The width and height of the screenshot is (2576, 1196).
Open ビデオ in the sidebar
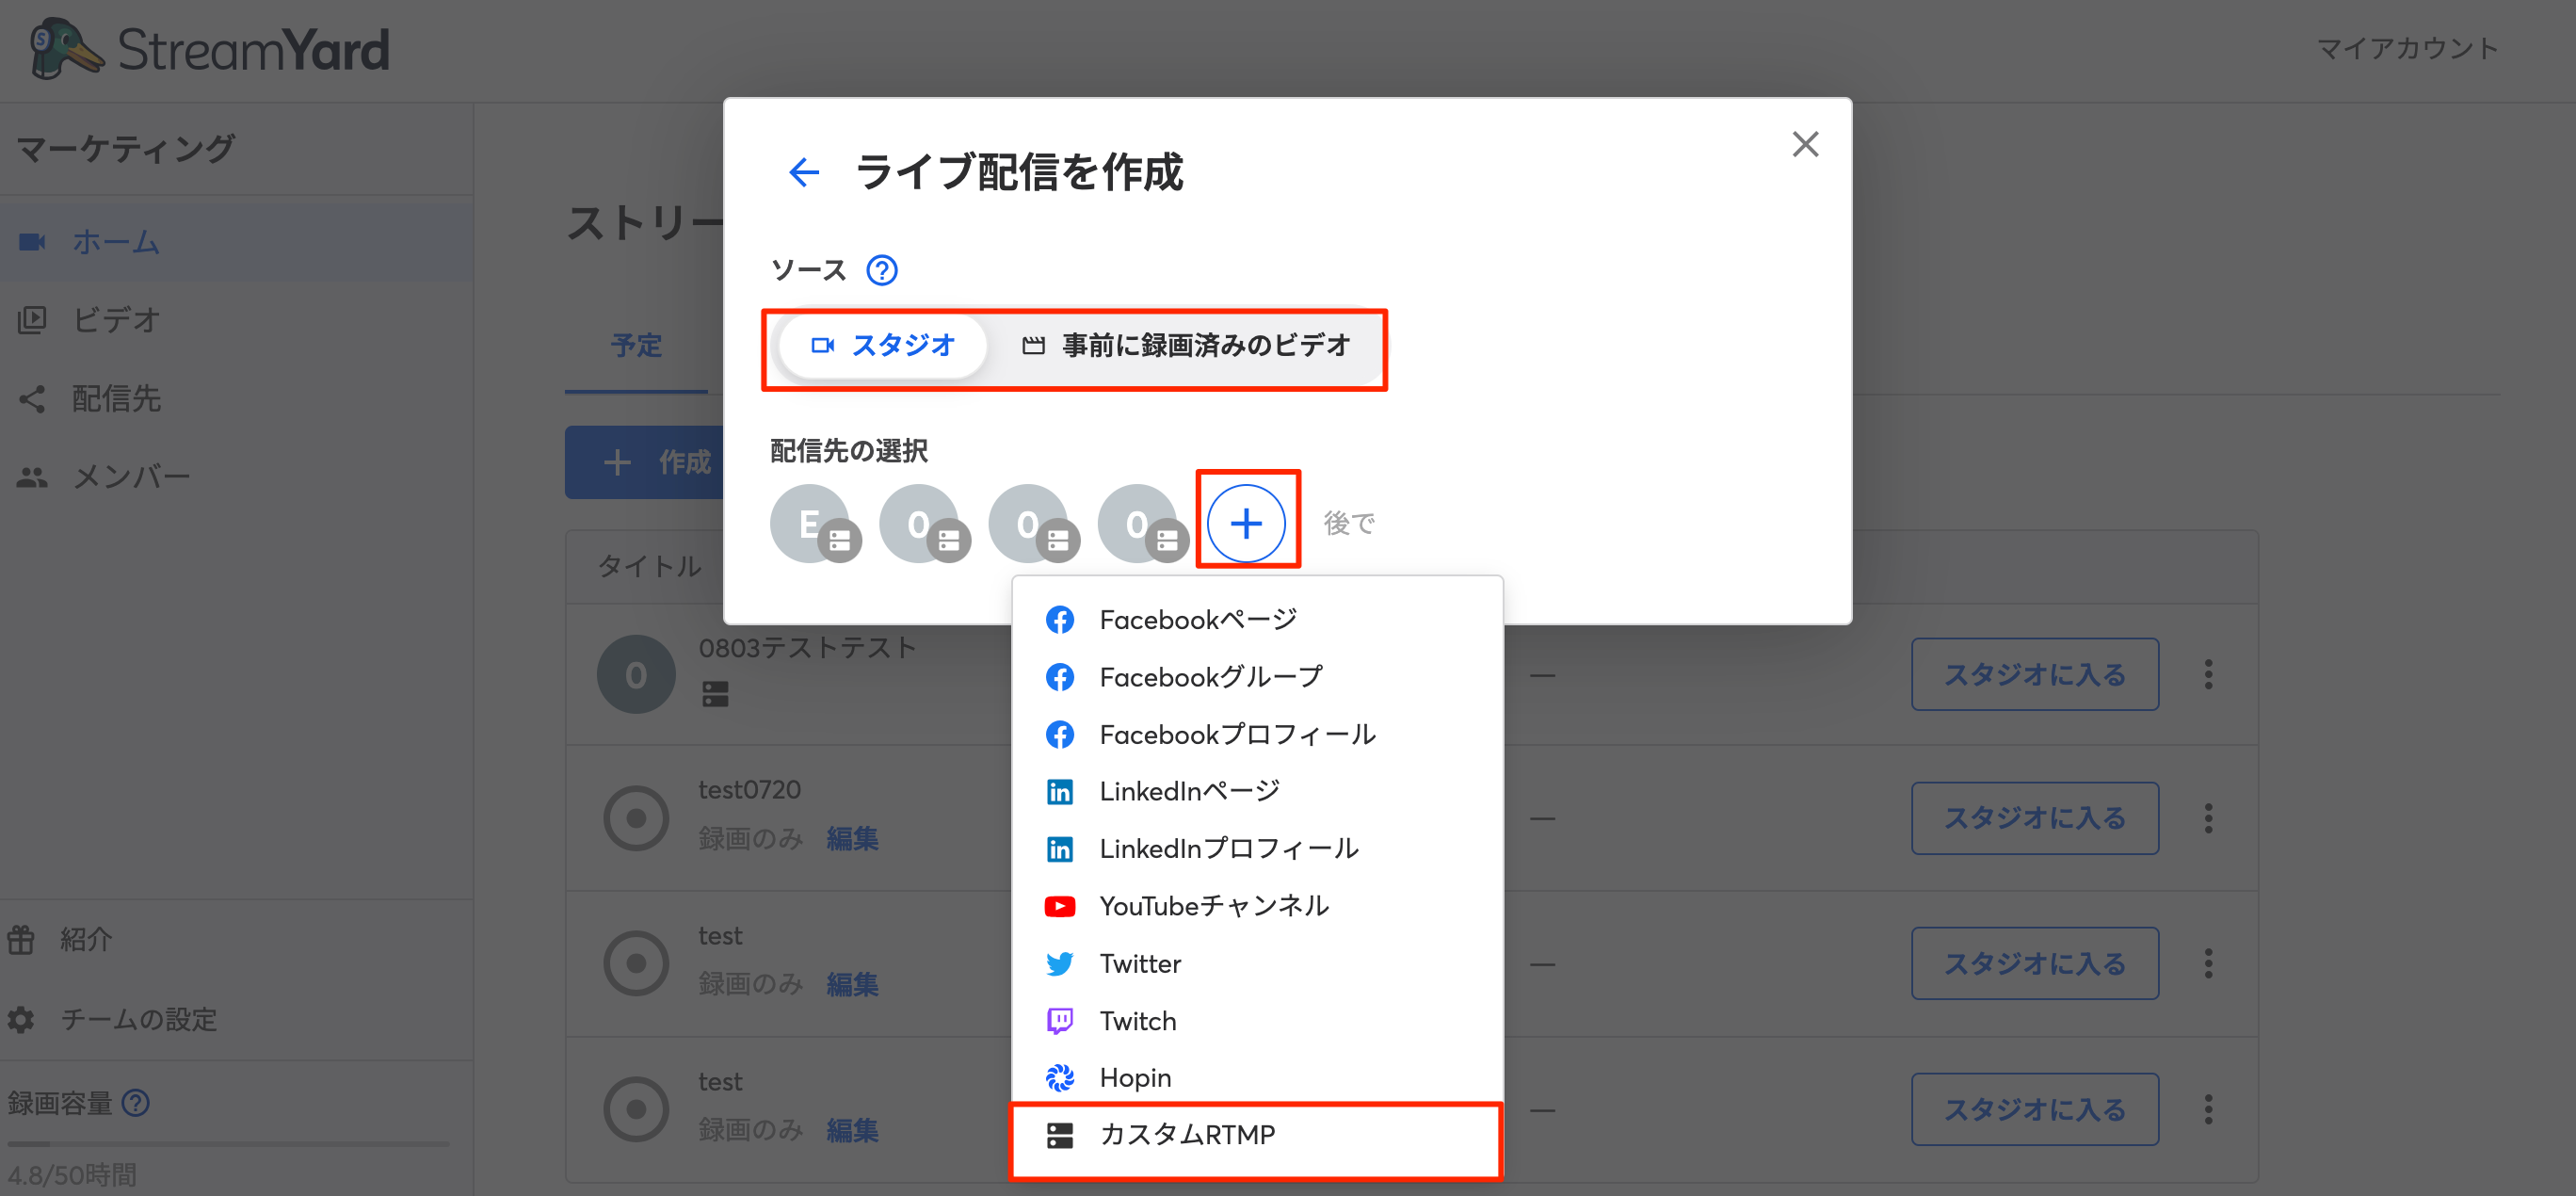pos(236,320)
